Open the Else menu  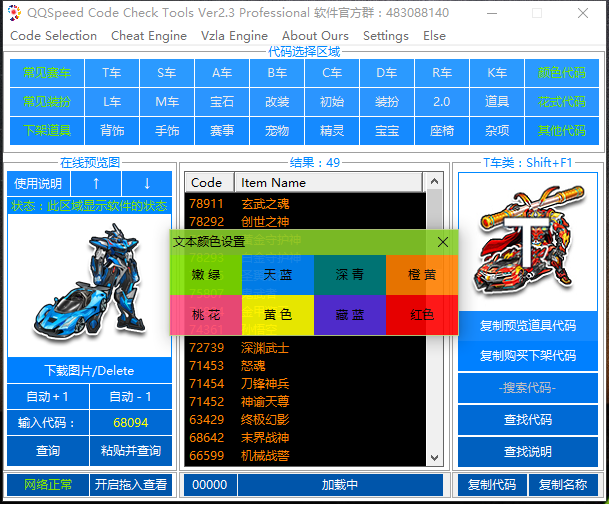click(434, 36)
